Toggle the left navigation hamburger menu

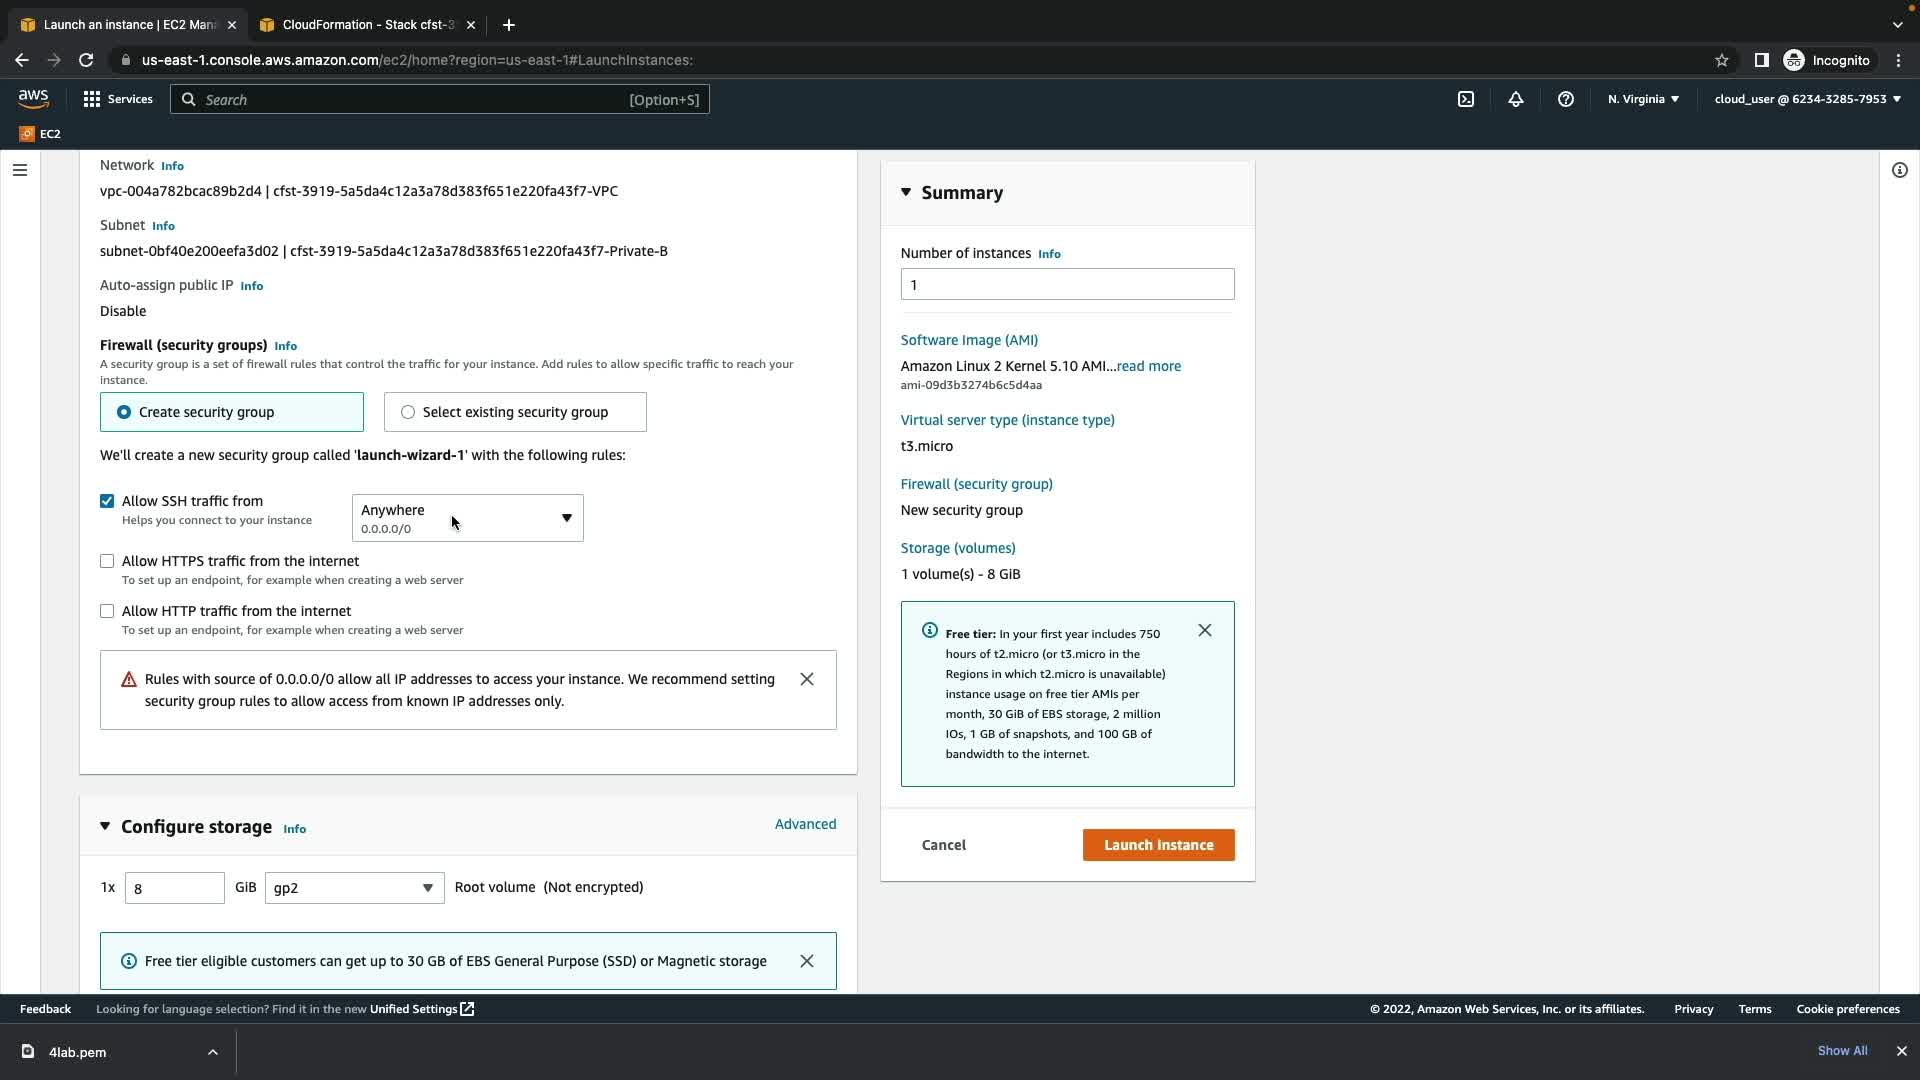tap(20, 170)
